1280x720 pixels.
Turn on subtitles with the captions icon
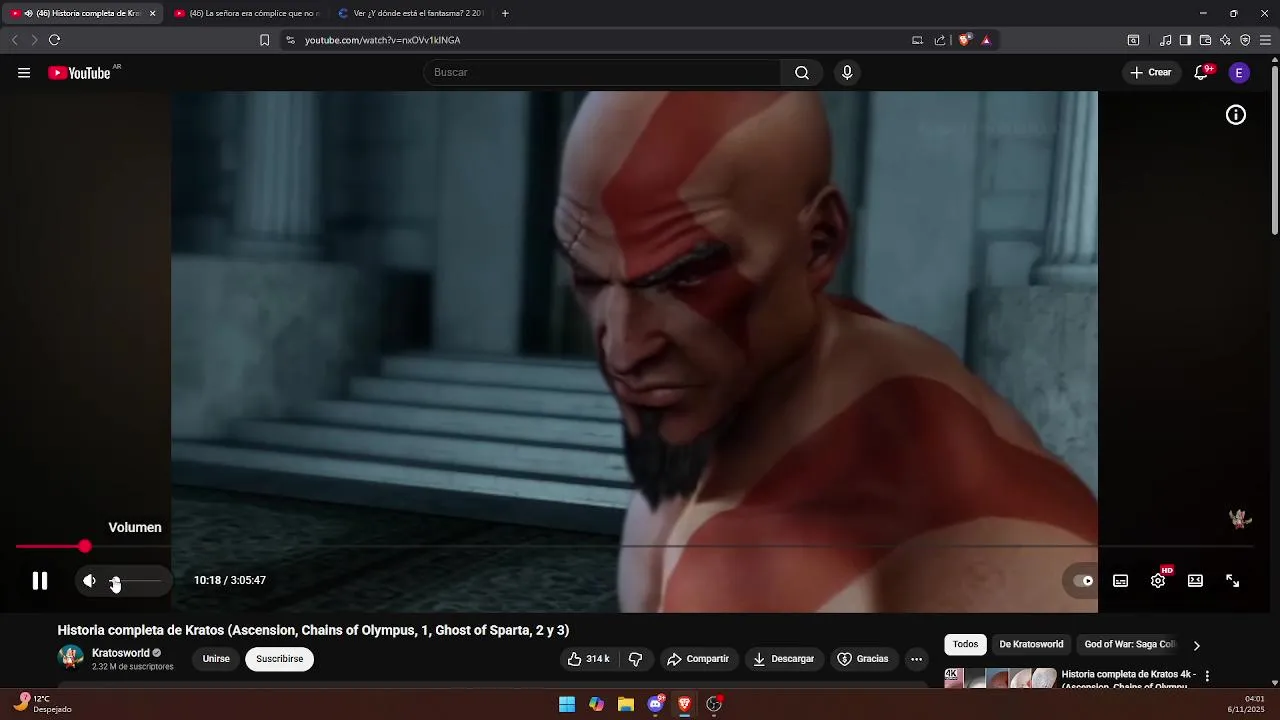(1121, 581)
